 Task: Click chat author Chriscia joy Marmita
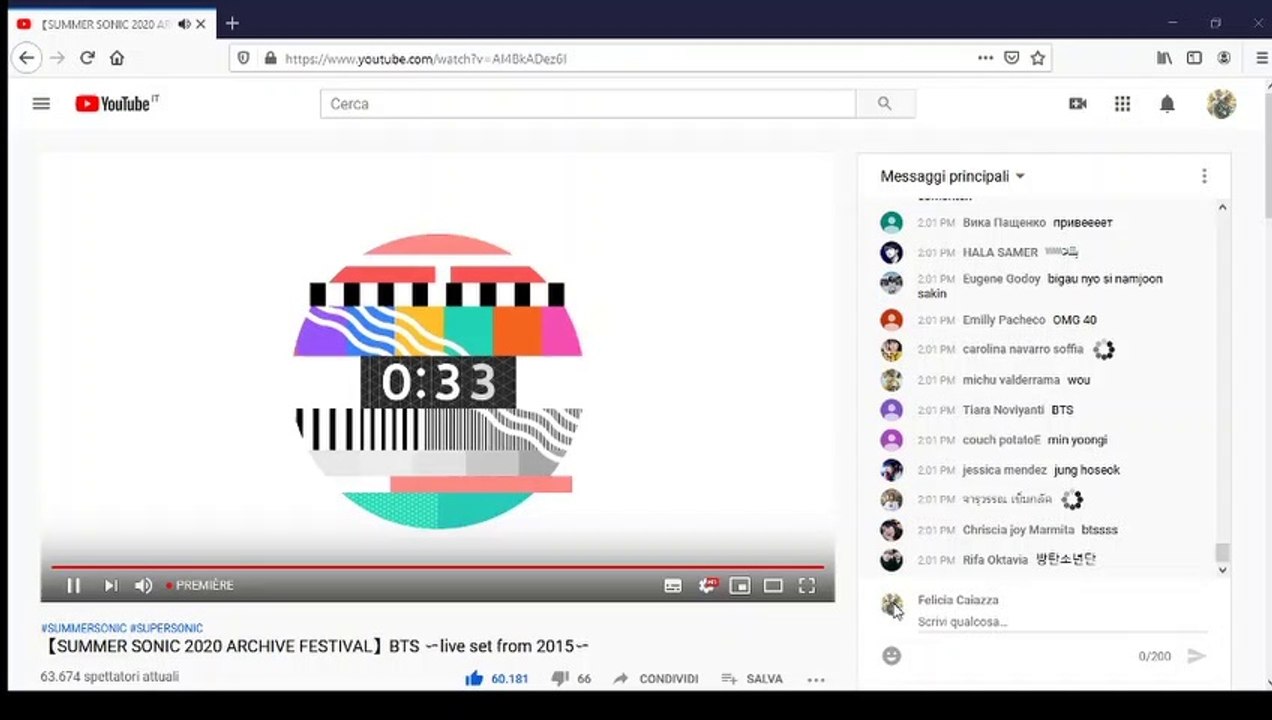tap(1018, 530)
